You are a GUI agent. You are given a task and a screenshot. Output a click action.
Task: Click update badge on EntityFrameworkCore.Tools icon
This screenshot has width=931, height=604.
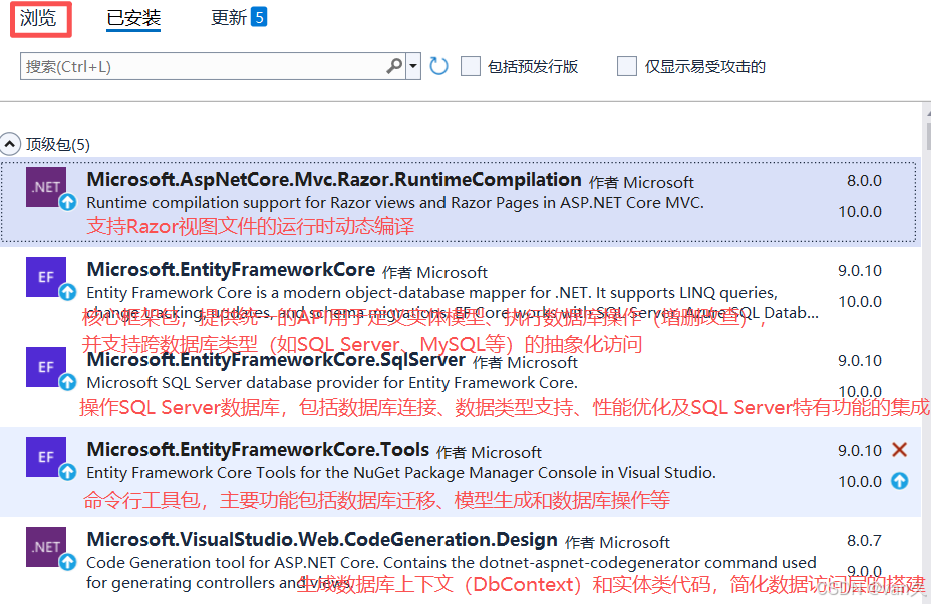[x=68, y=472]
